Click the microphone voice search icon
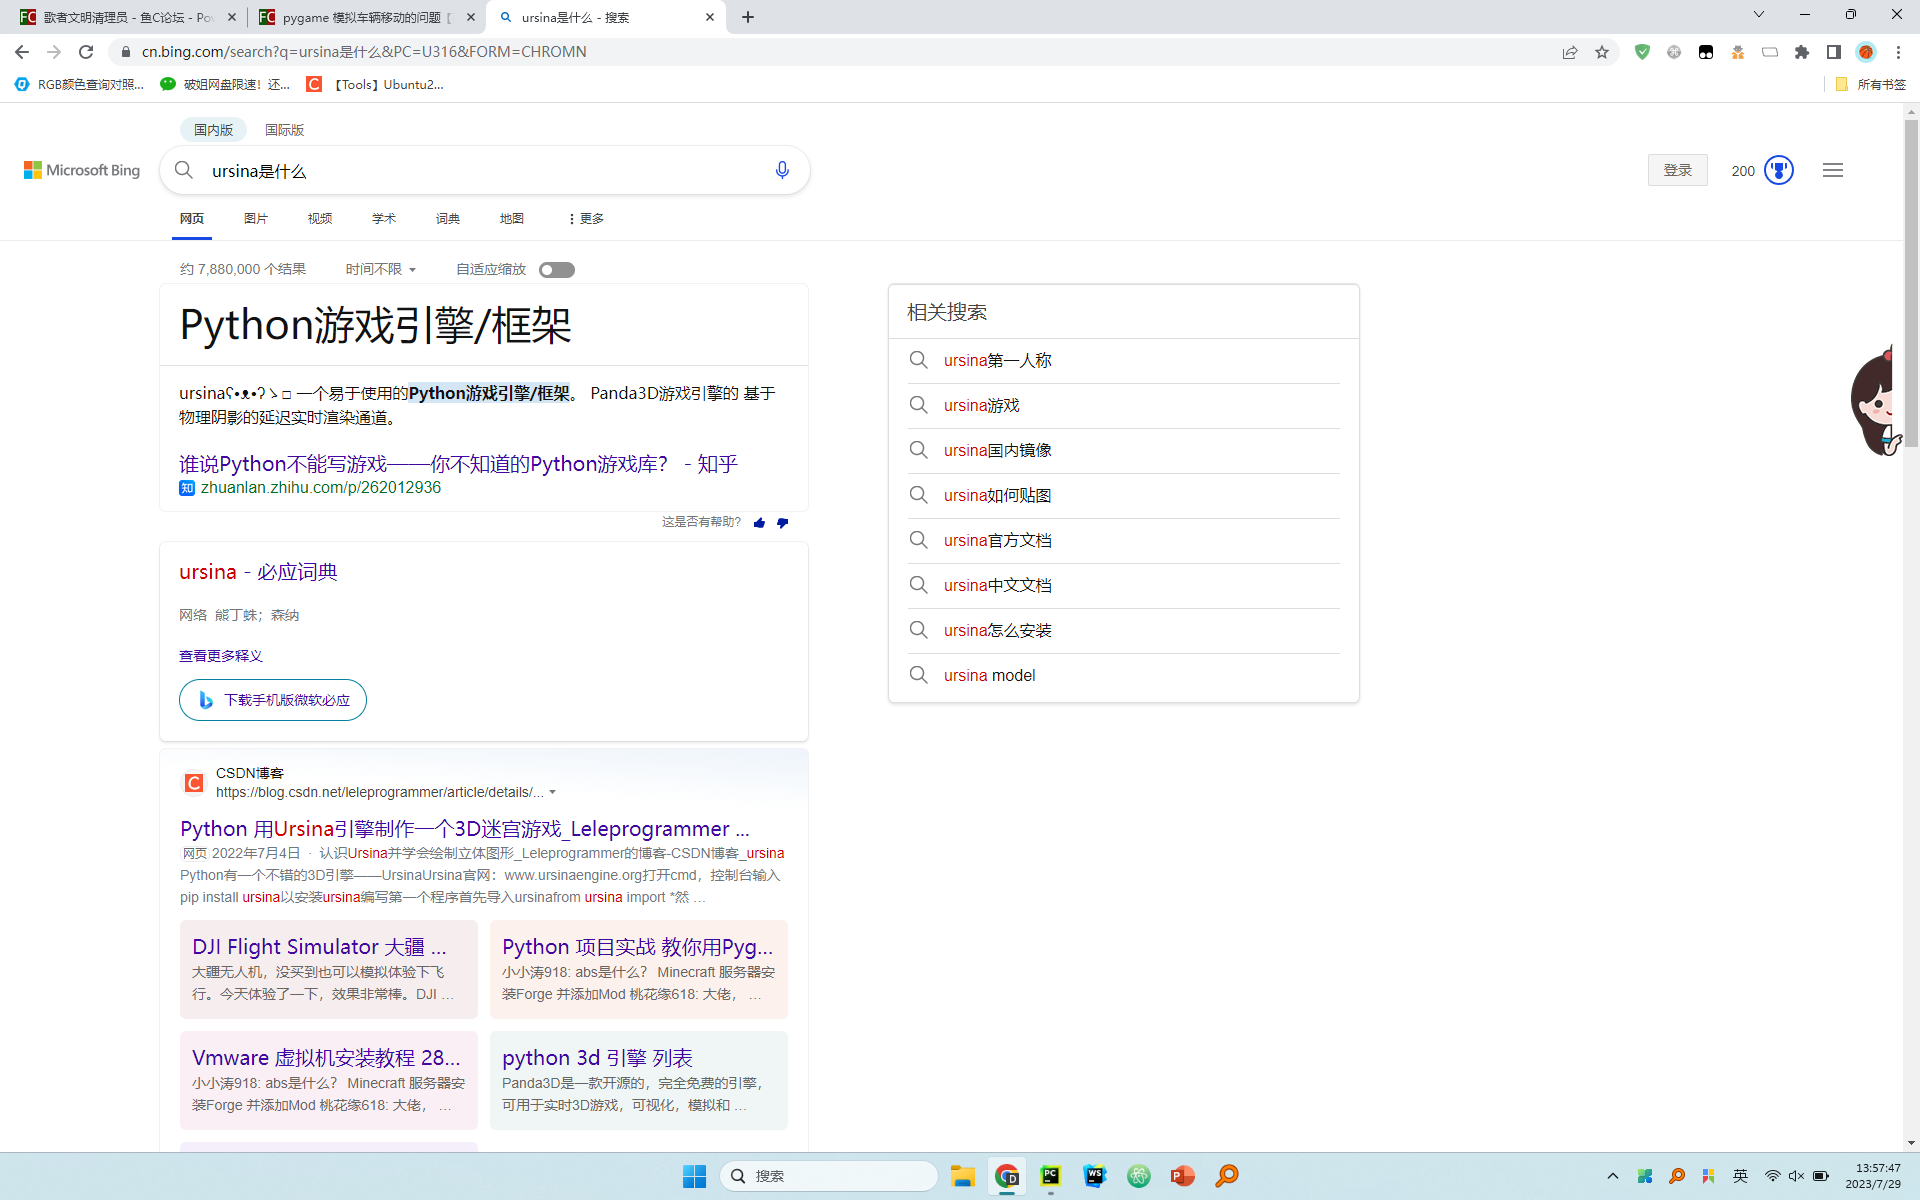 [x=782, y=170]
